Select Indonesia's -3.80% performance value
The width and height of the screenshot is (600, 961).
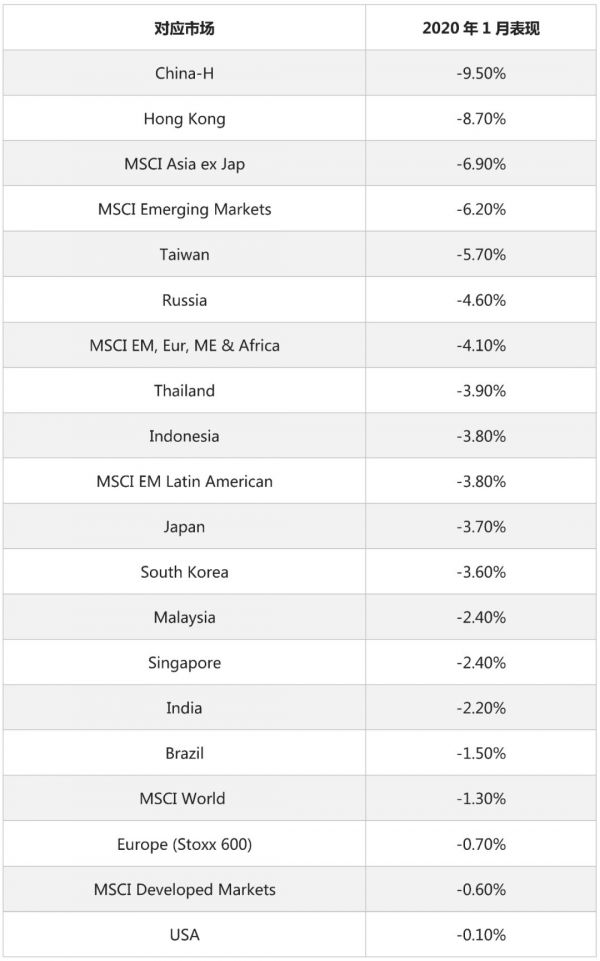(x=480, y=436)
